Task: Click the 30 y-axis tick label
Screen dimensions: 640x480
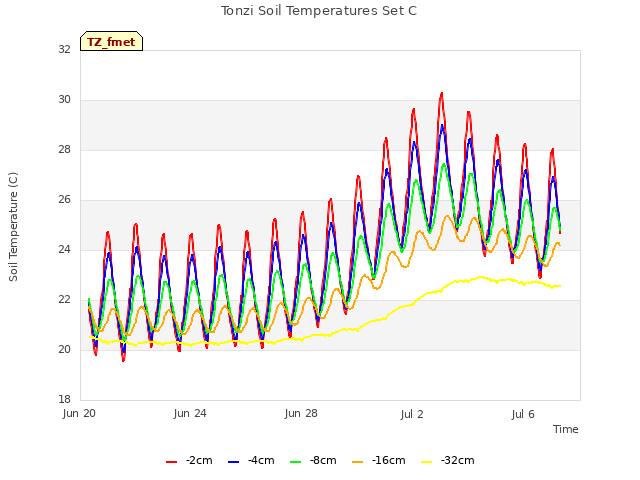Action: click(x=64, y=99)
